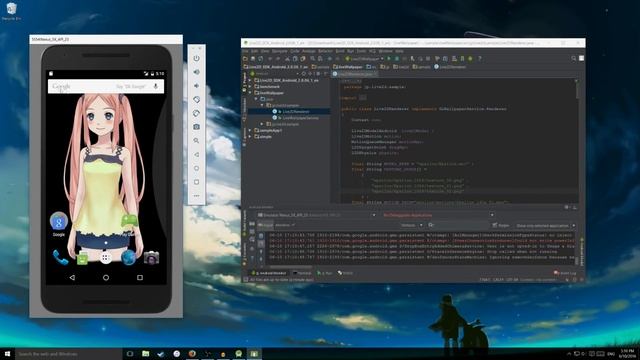Click emulator sidebar back triangle button
The width and height of the screenshot is (640, 360).
tap(196, 155)
